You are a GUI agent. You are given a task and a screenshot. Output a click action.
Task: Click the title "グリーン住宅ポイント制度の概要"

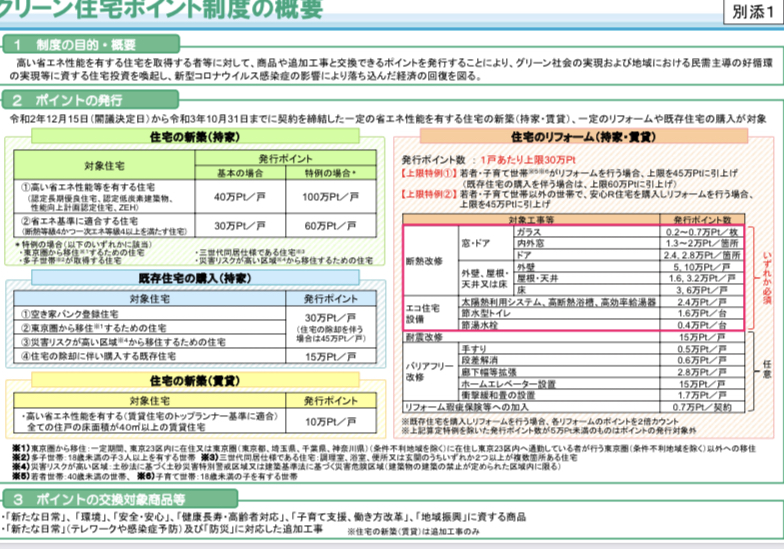click(x=161, y=9)
